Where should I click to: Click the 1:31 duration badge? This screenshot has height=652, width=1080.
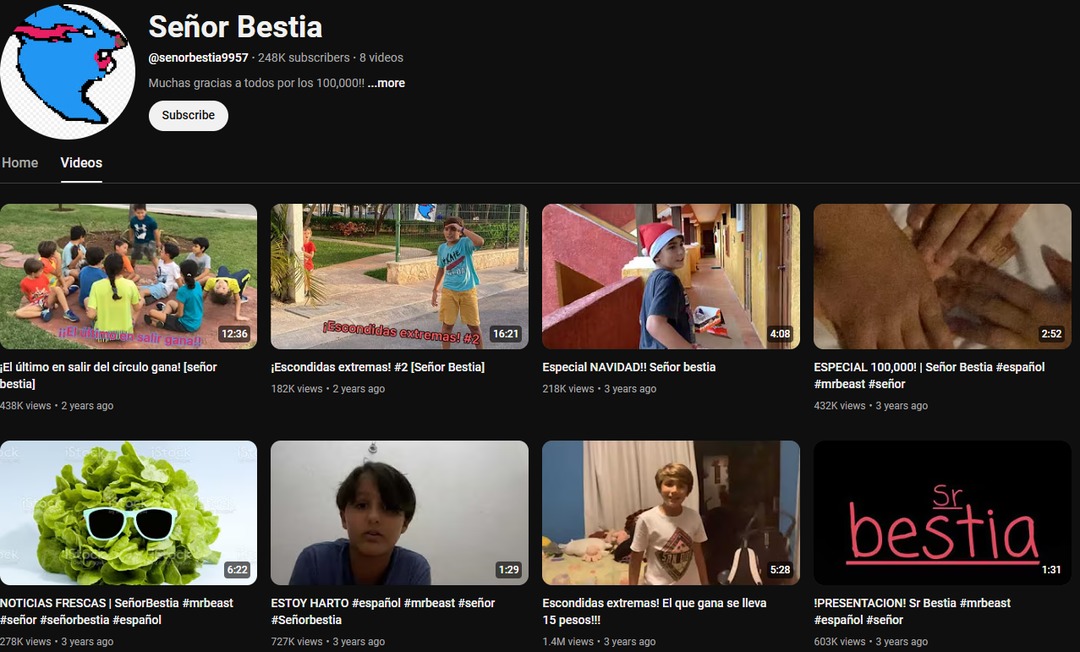tap(1051, 570)
